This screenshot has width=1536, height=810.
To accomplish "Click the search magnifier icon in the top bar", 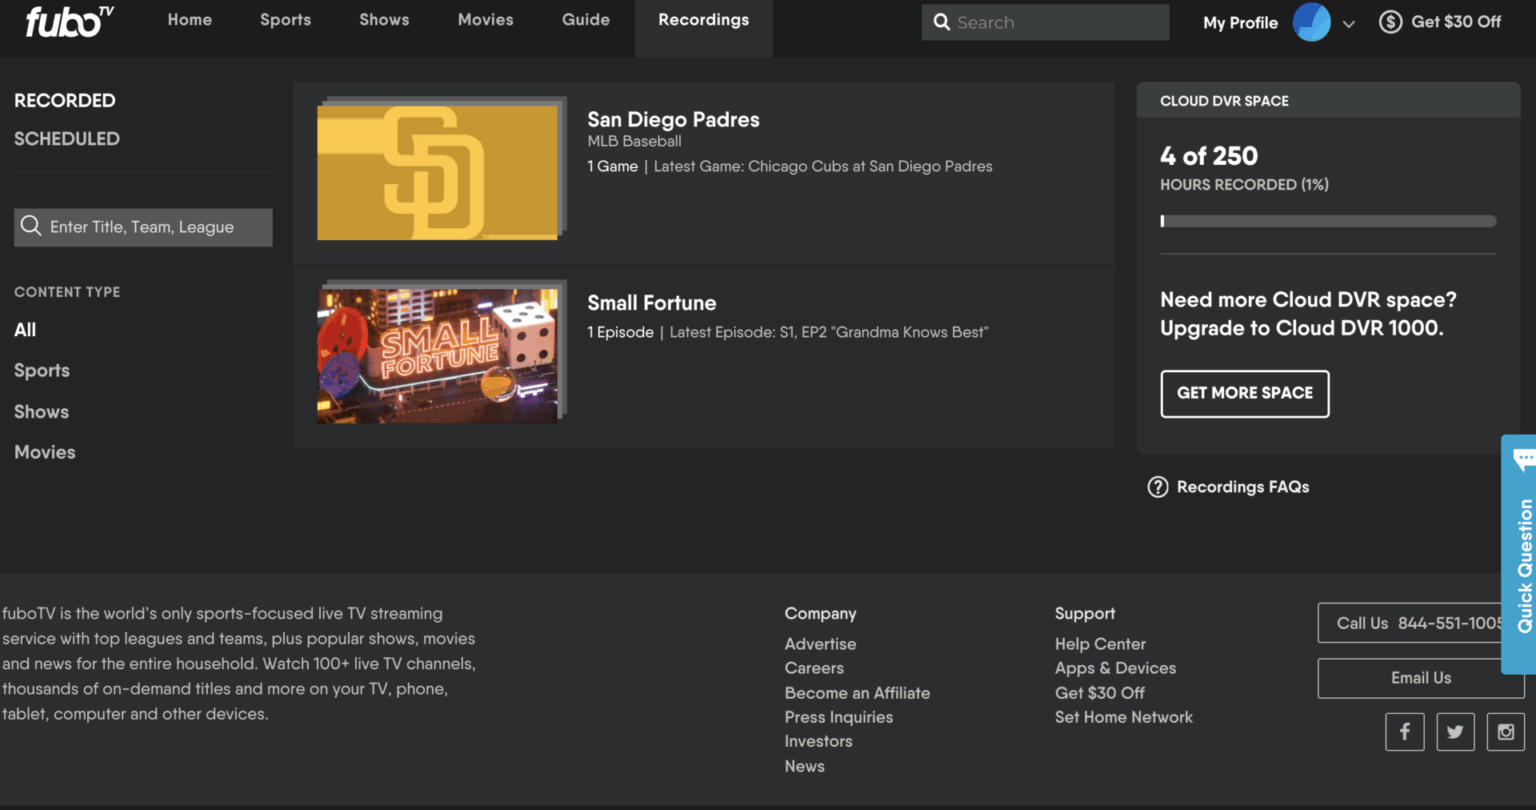I will pyautogui.click(x=941, y=22).
